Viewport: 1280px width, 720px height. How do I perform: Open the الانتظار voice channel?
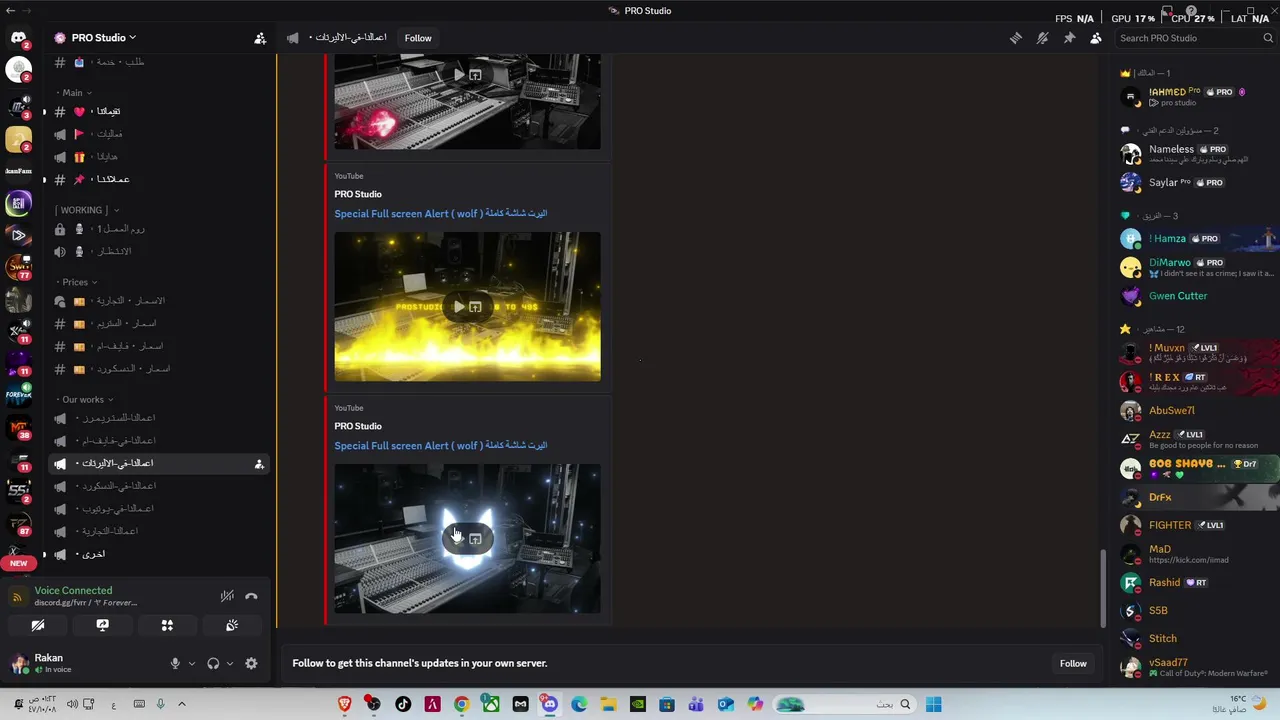click(157, 252)
